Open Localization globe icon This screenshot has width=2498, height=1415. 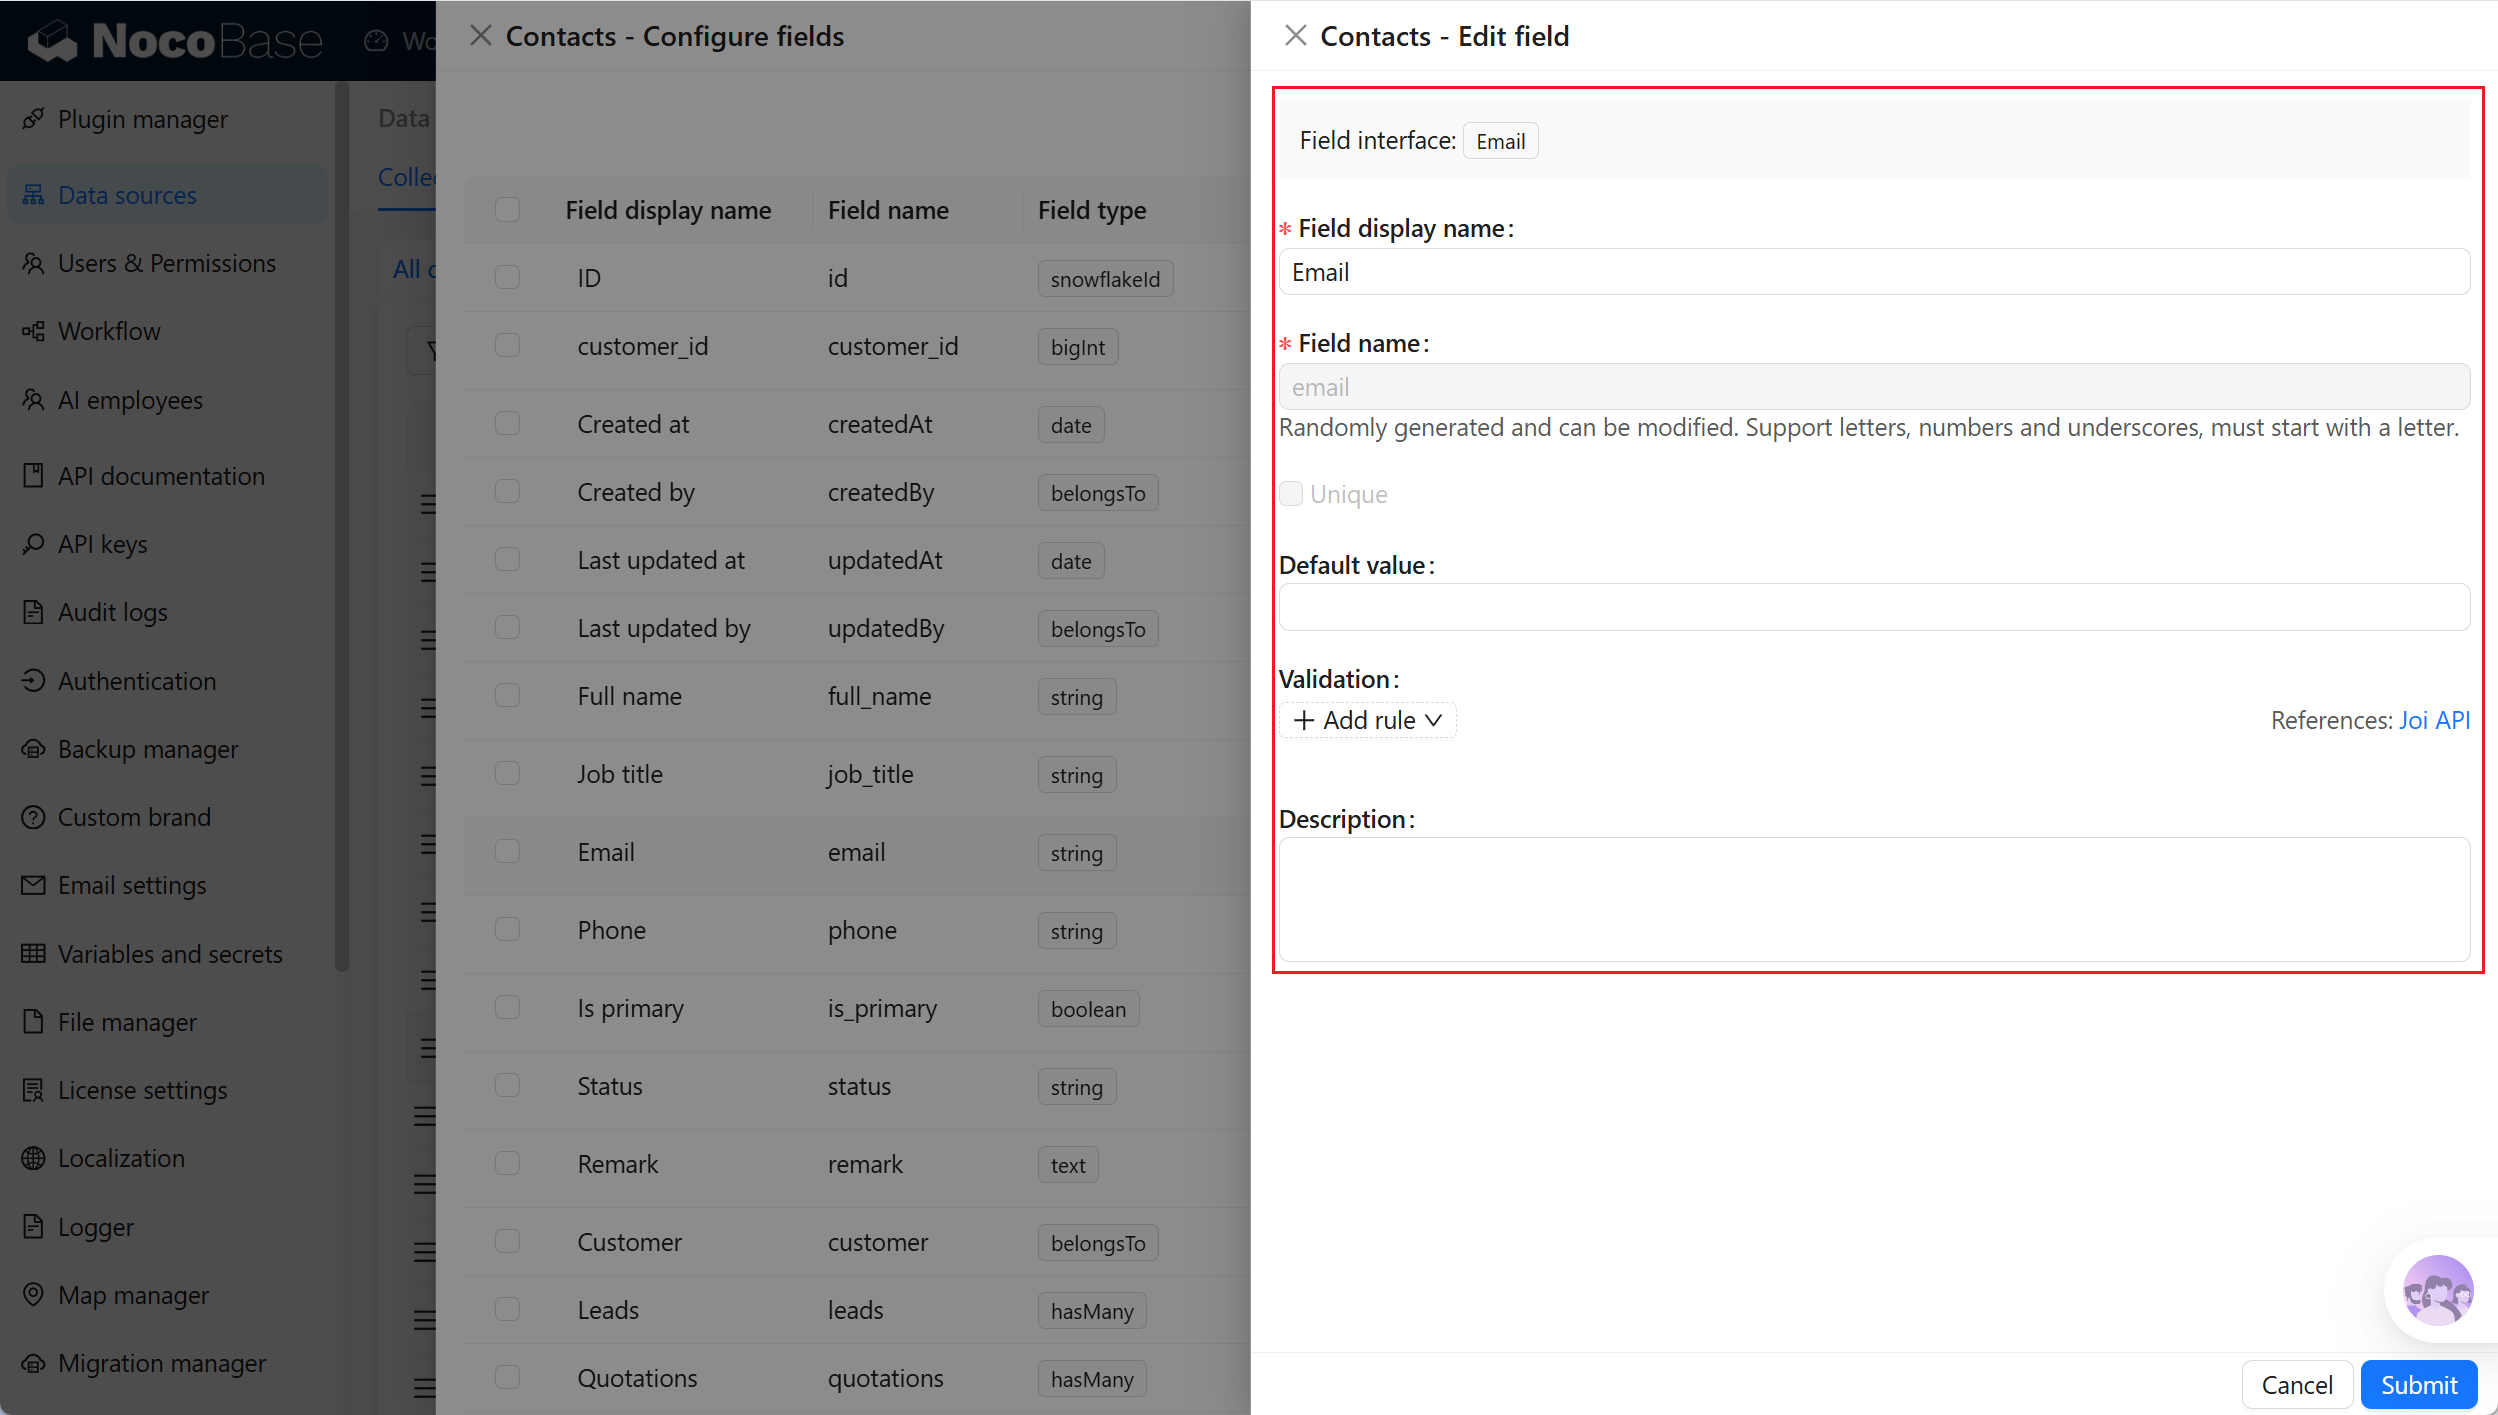pyautogui.click(x=33, y=1158)
